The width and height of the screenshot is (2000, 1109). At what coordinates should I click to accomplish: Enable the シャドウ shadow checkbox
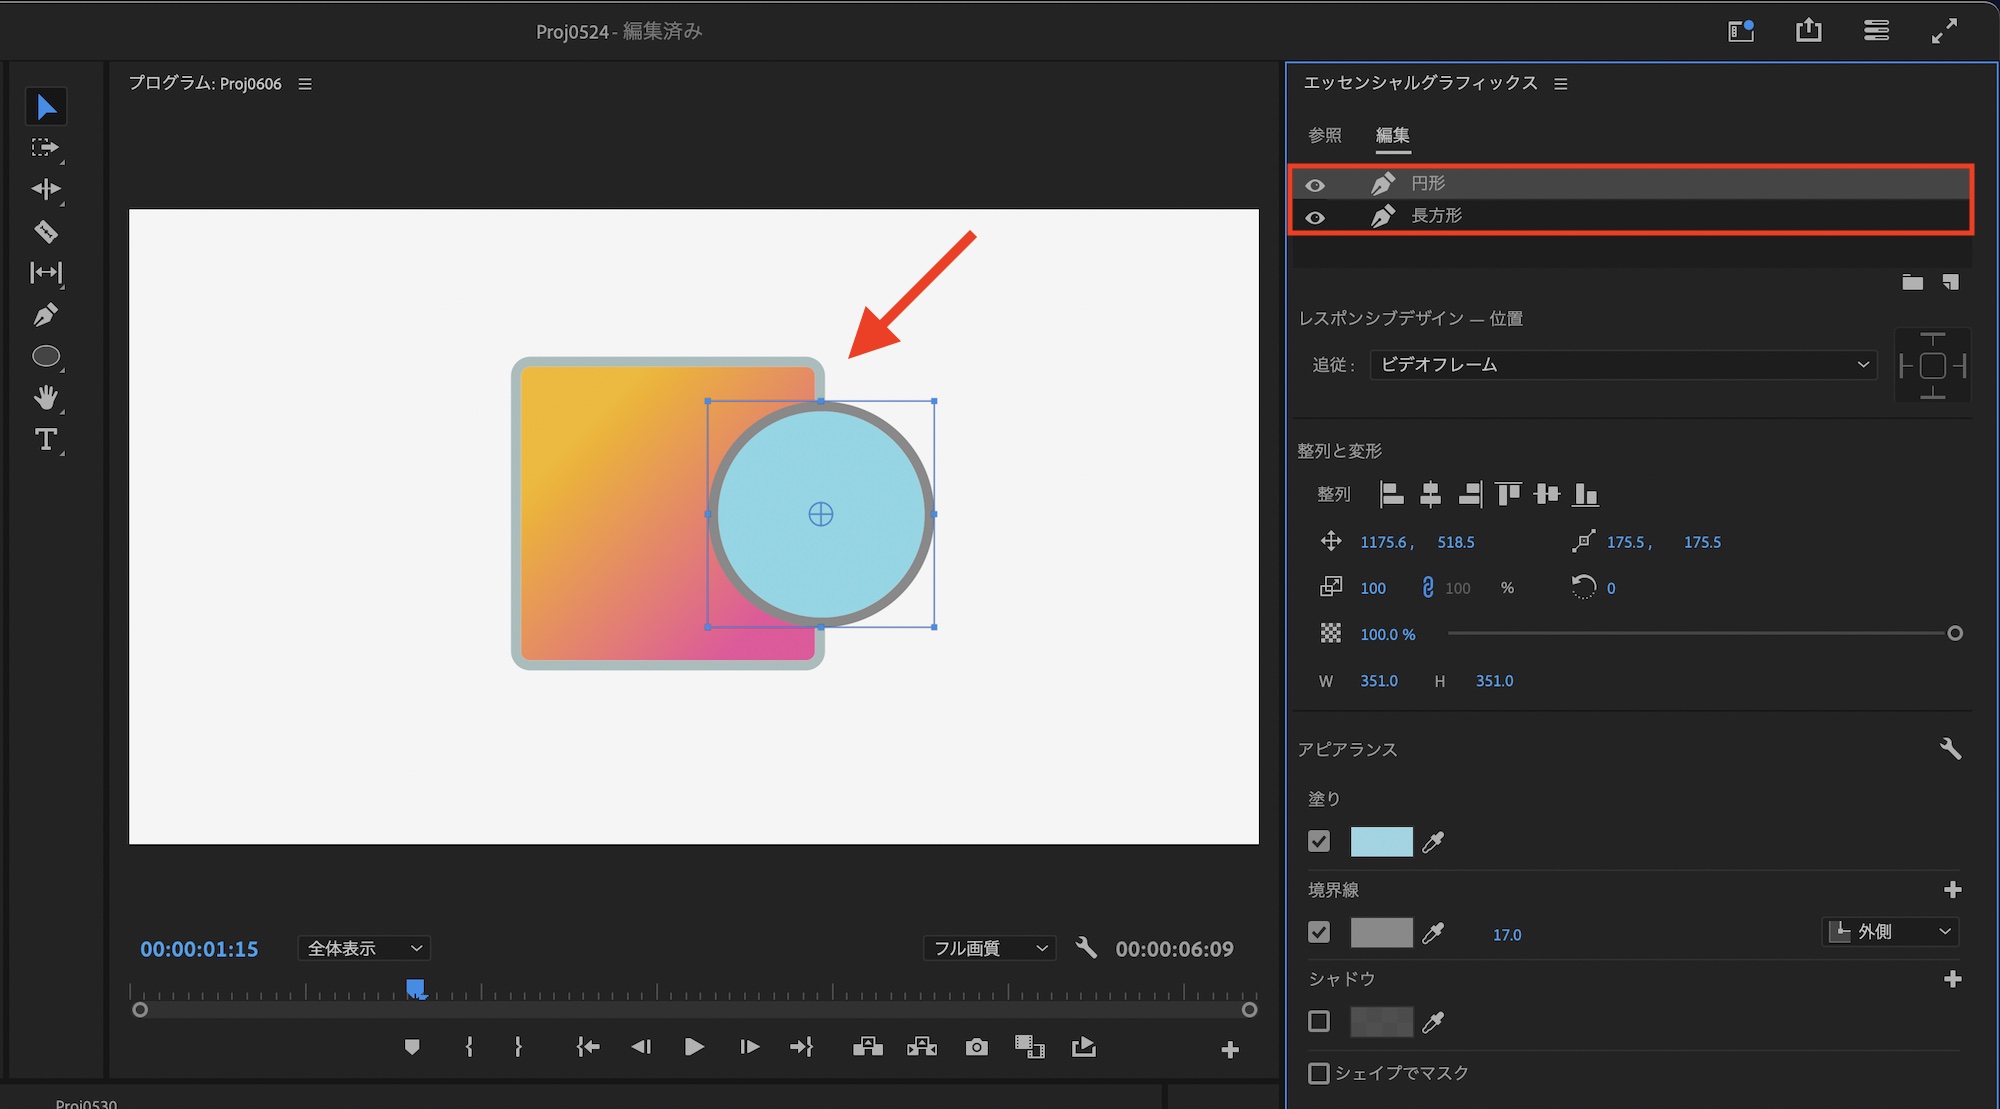tap(1319, 1021)
